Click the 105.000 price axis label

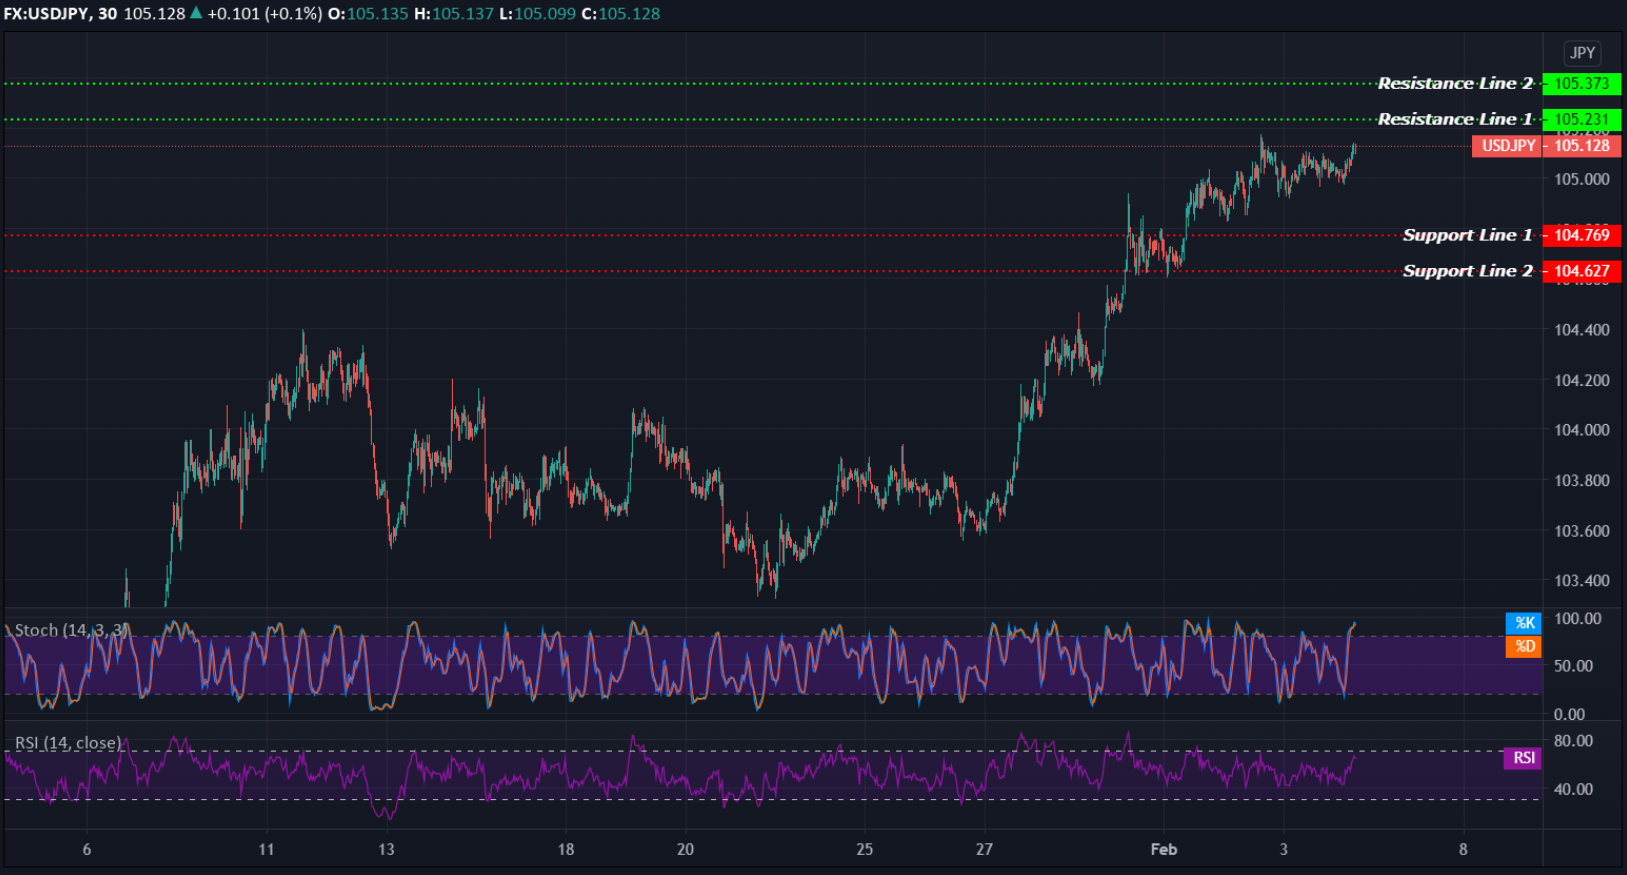tap(1581, 179)
